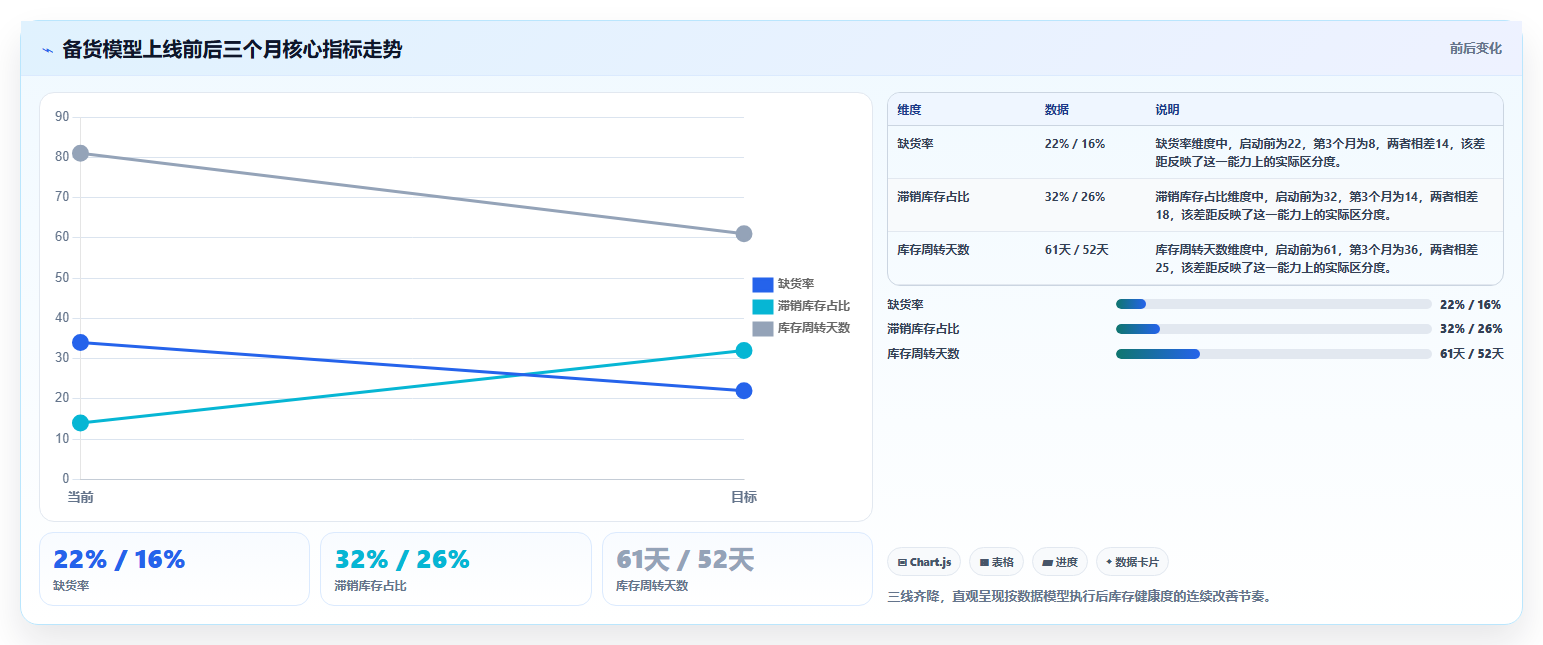
Task: Click the 库存周转天数 label left of the progress bar
Action: [923, 354]
